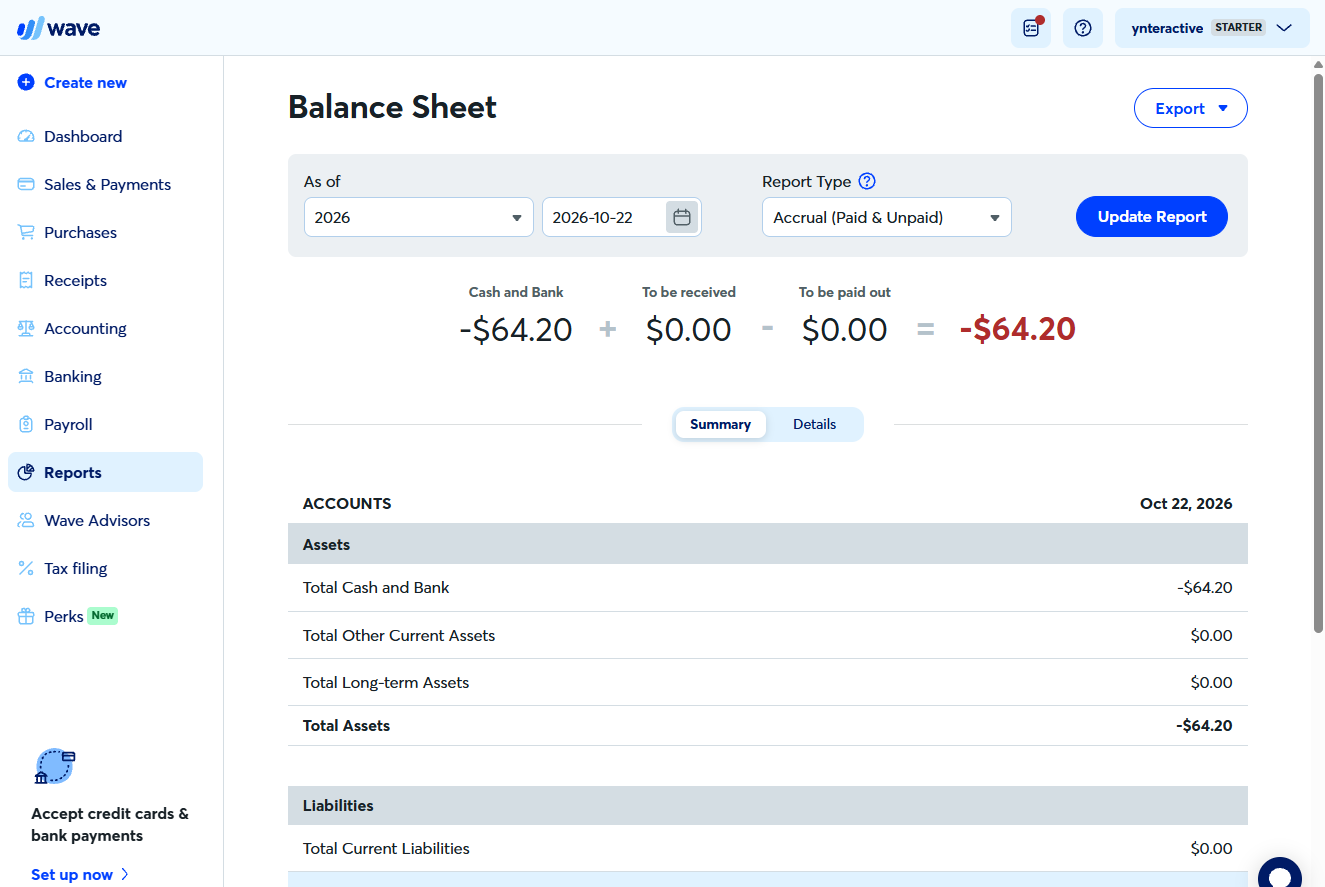Click the Total Assets row label
Image resolution: width=1325 pixels, height=887 pixels.
[x=346, y=726]
